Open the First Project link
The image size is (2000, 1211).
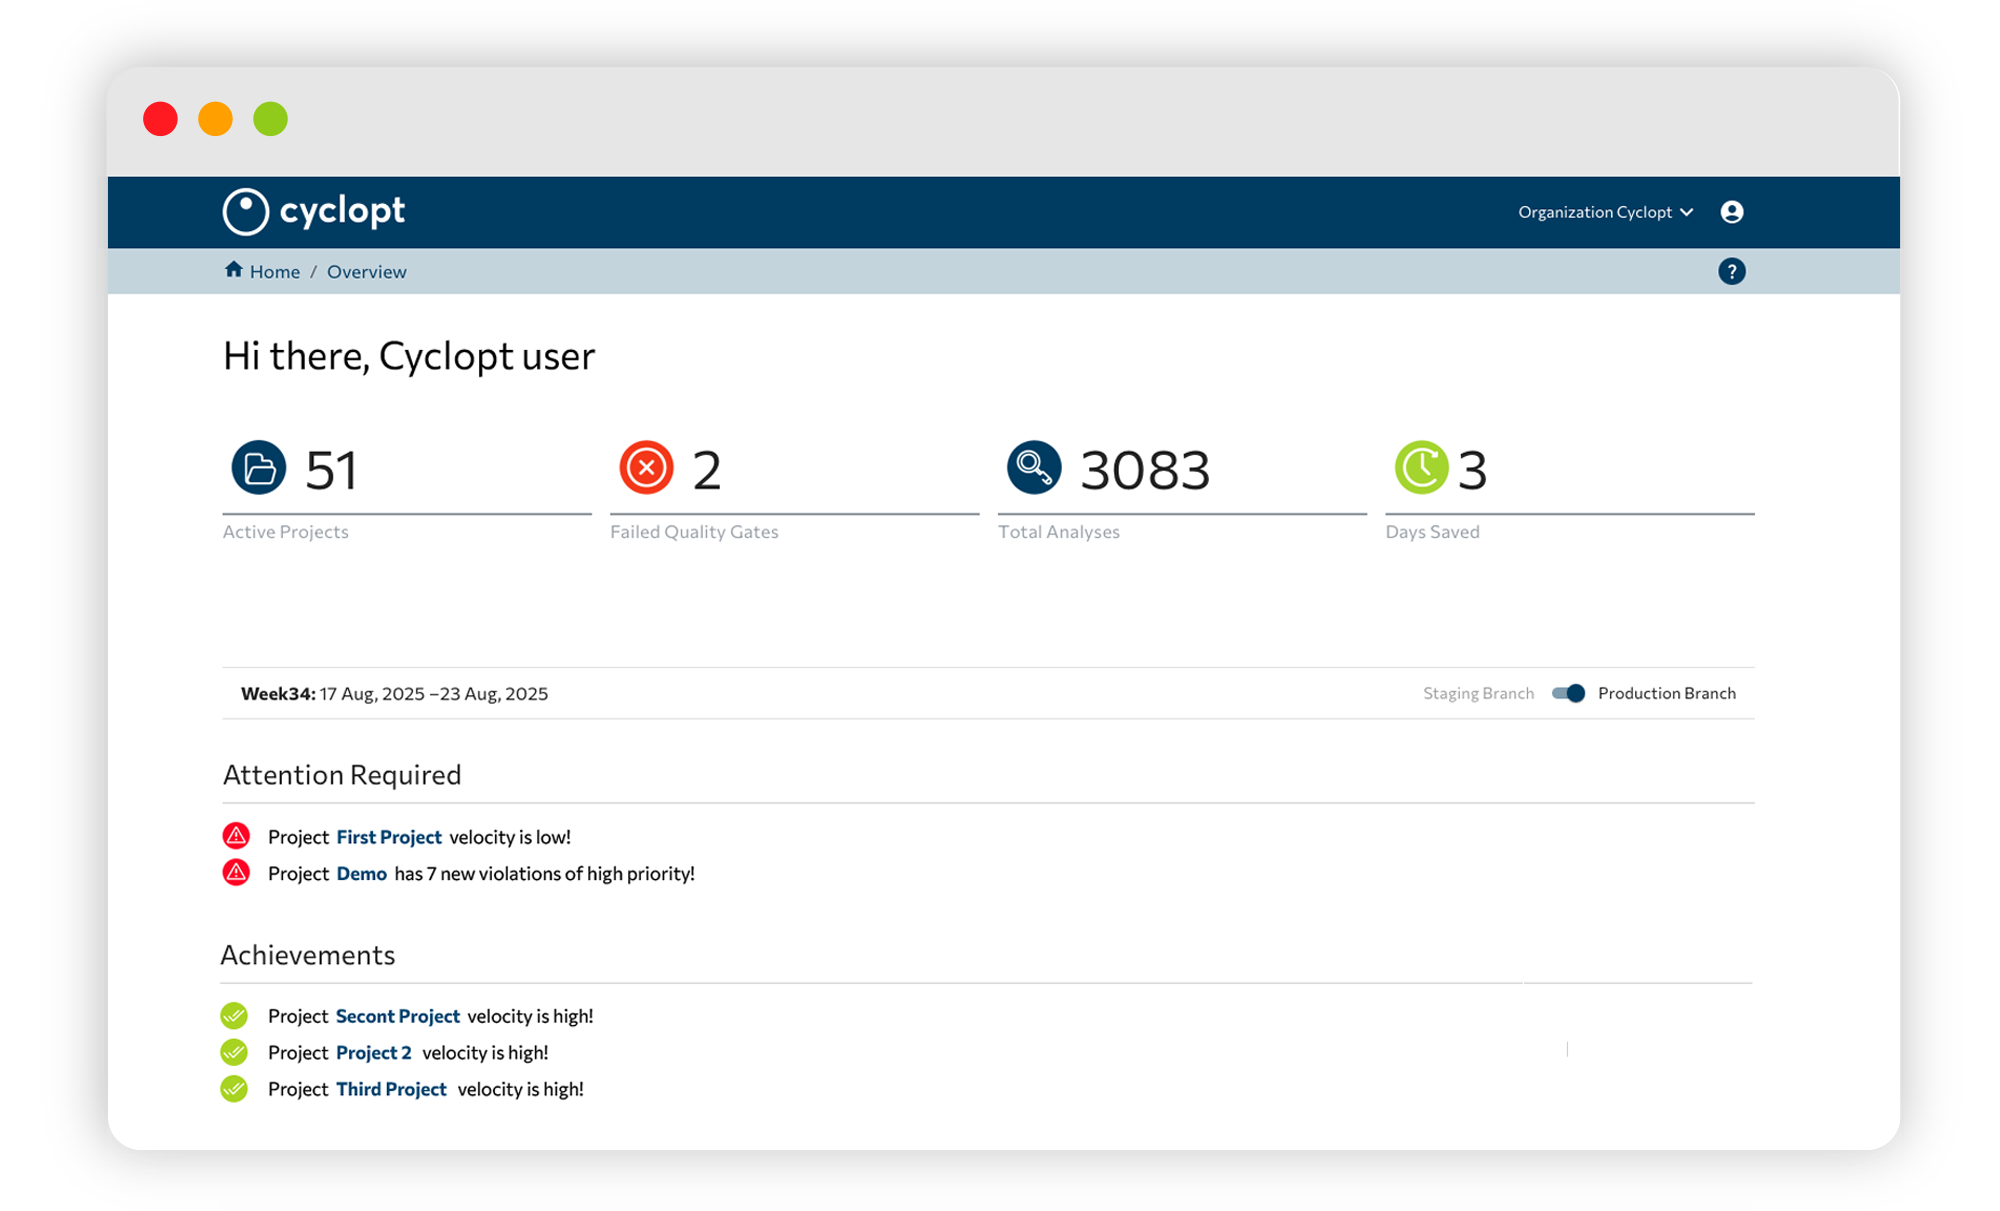389,837
